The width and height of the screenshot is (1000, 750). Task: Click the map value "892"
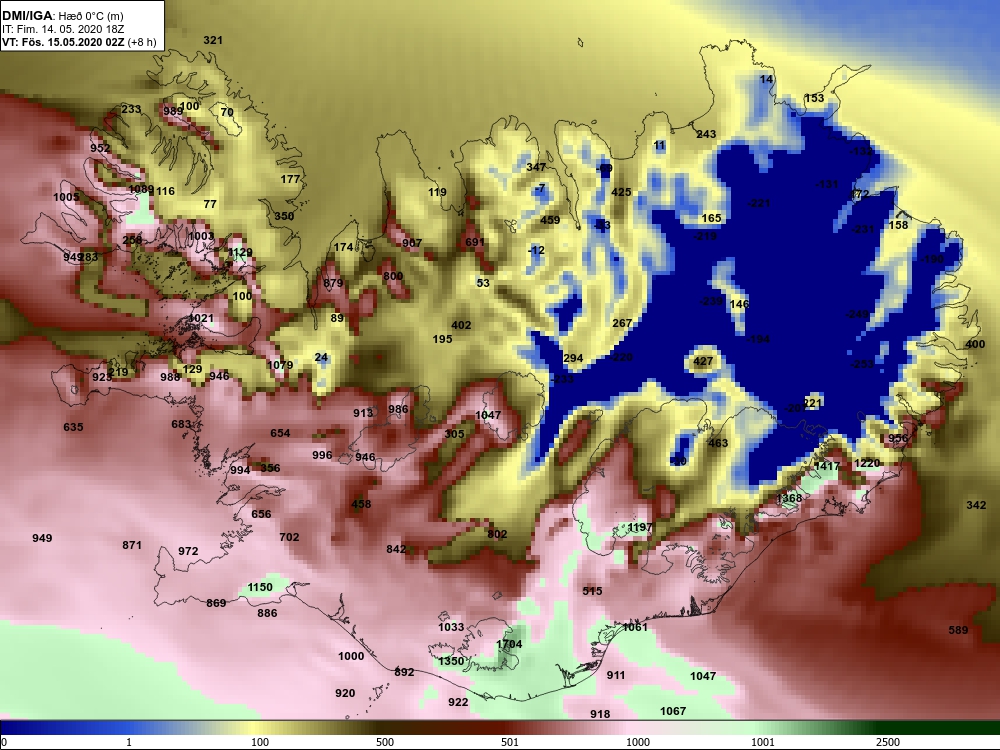(404, 672)
